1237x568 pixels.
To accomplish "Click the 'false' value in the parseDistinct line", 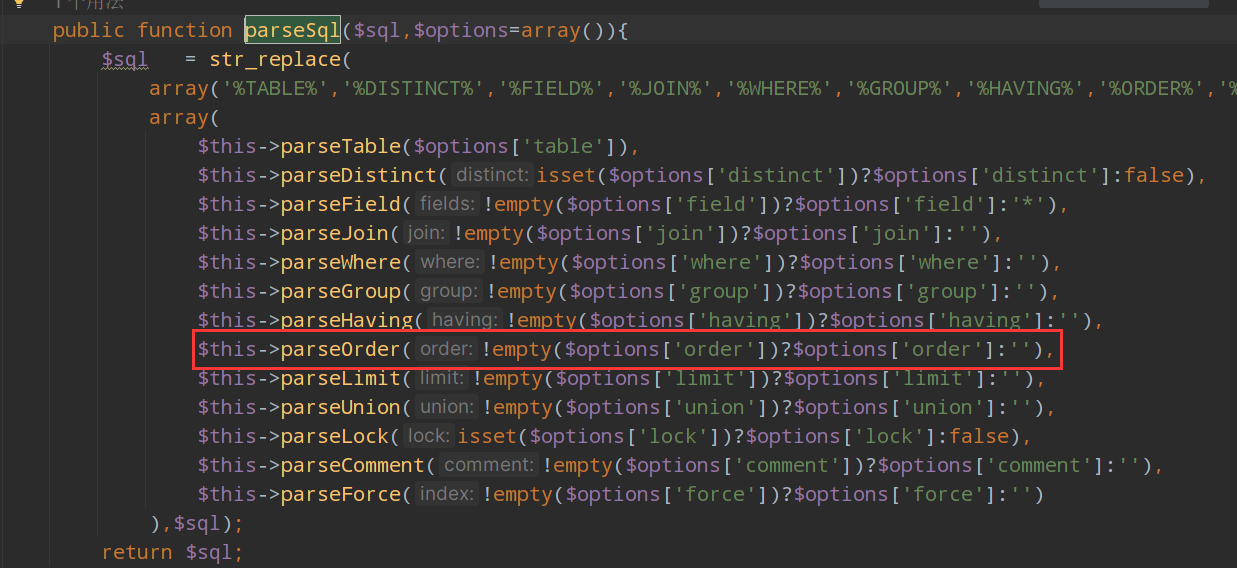I will 1154,175.
